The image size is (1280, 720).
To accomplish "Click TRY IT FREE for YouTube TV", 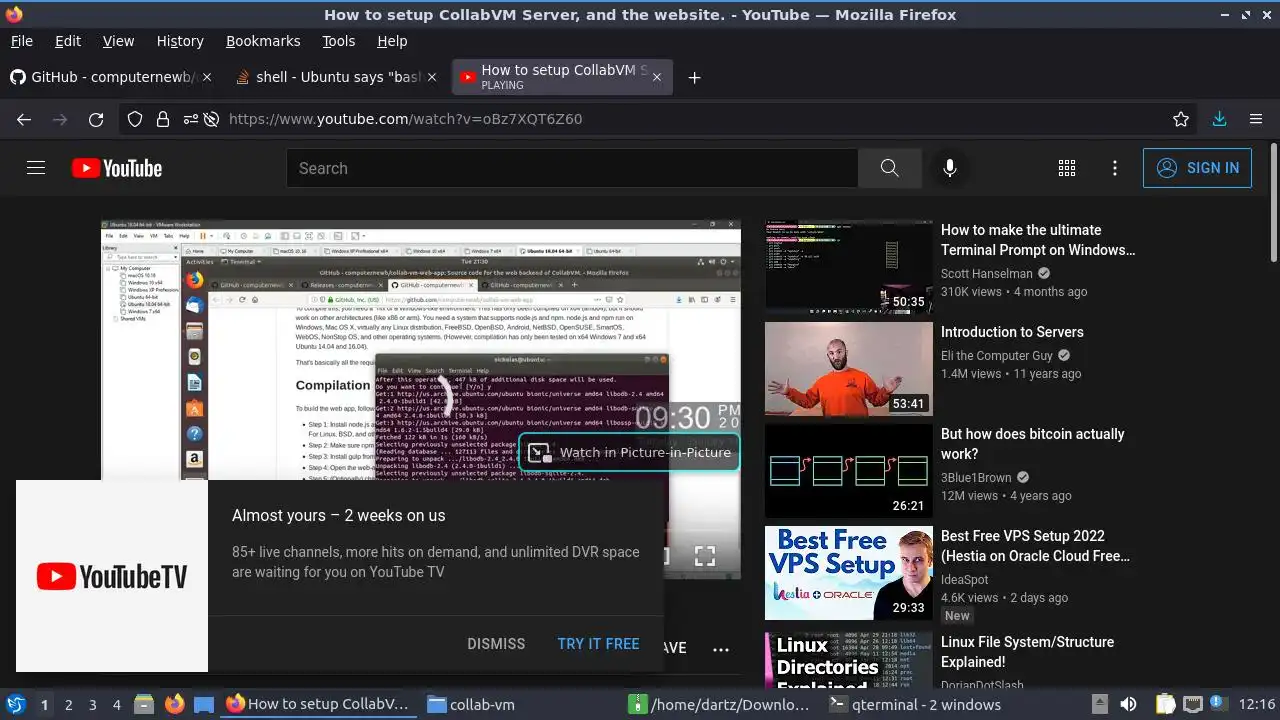I will click(598, 644).
